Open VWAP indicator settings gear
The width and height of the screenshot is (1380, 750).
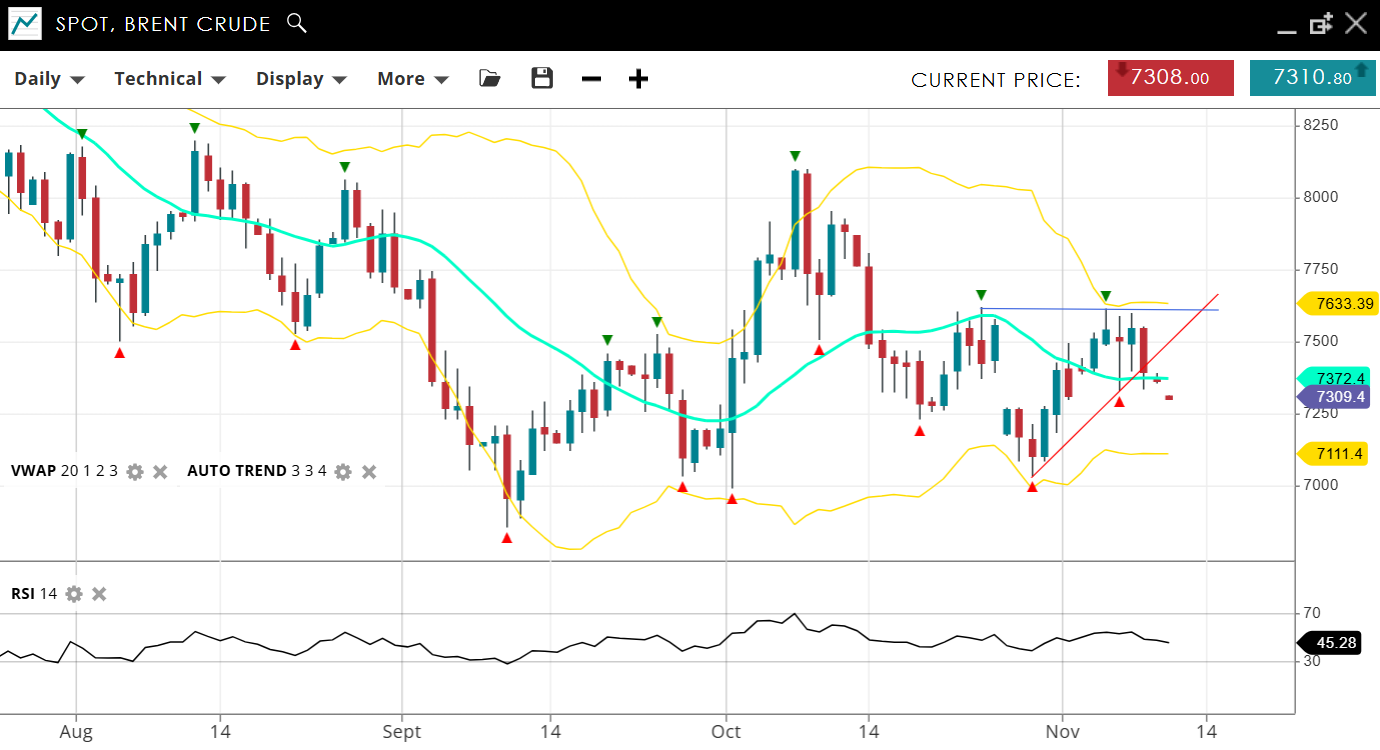[x=135, y=471]
